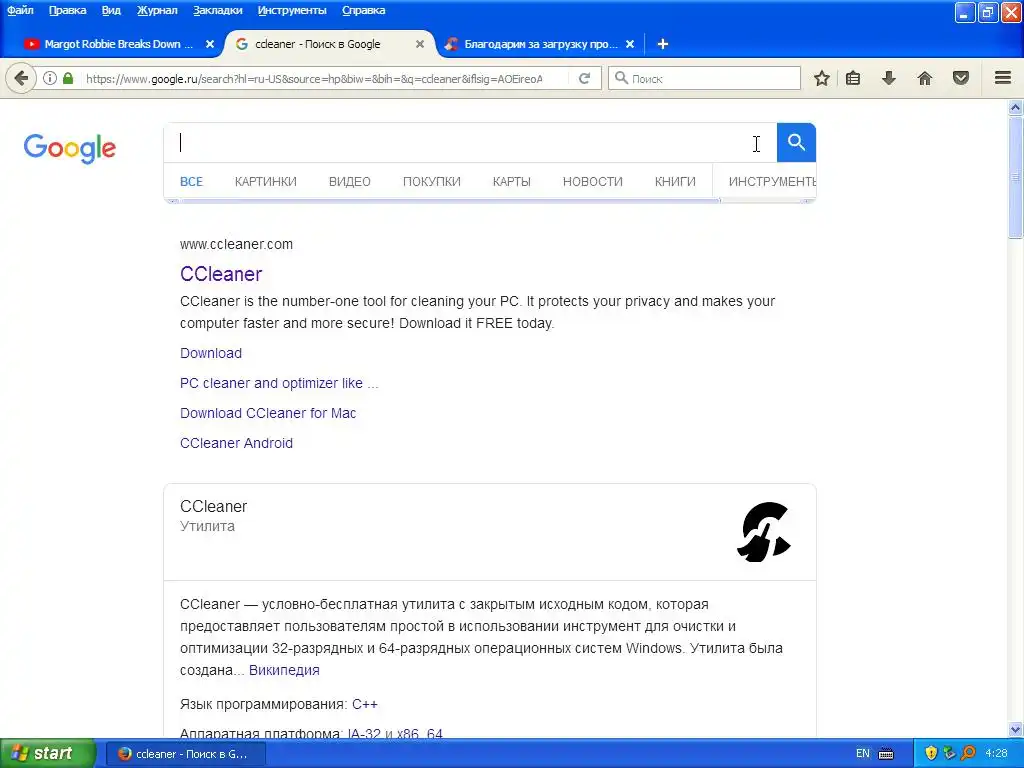Reload the page with the refresh icon
1024x768 pixels.
pos(584,78)
